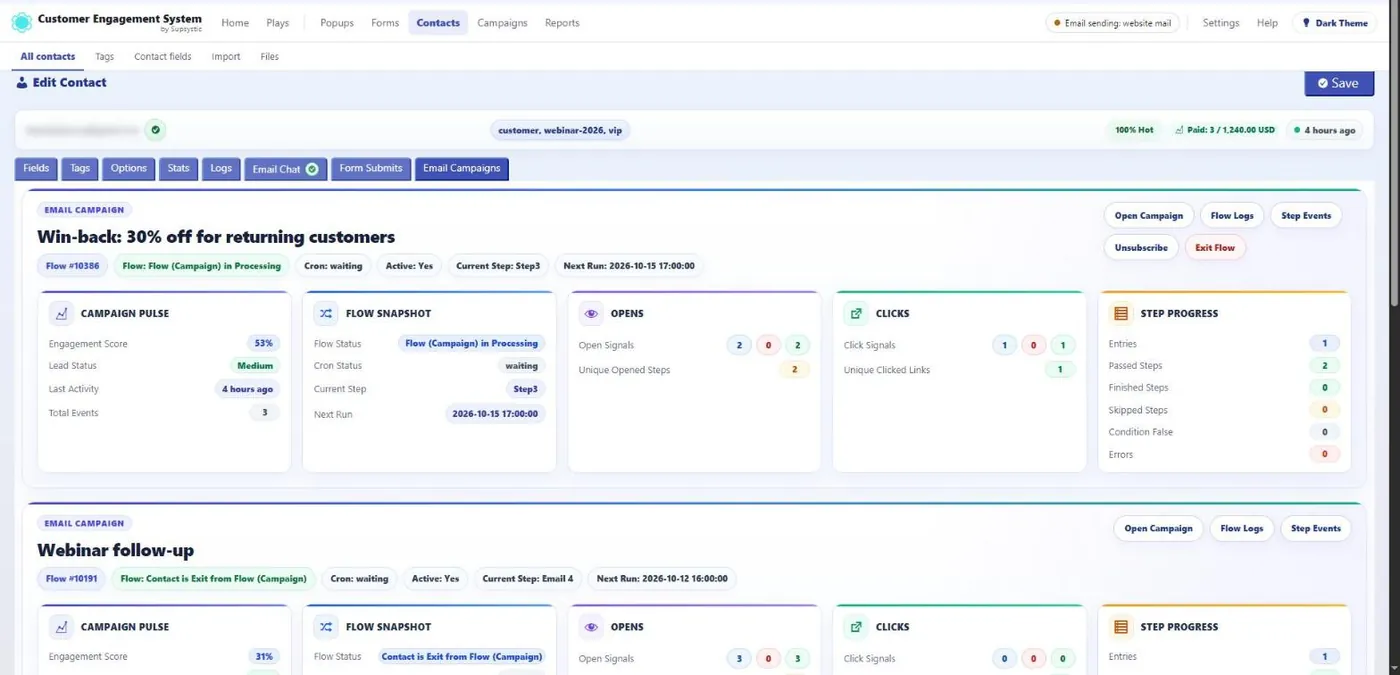Click Win-back Step Progress list icon
This screenshot has height=675, width=1400.
click(1121, 313)
